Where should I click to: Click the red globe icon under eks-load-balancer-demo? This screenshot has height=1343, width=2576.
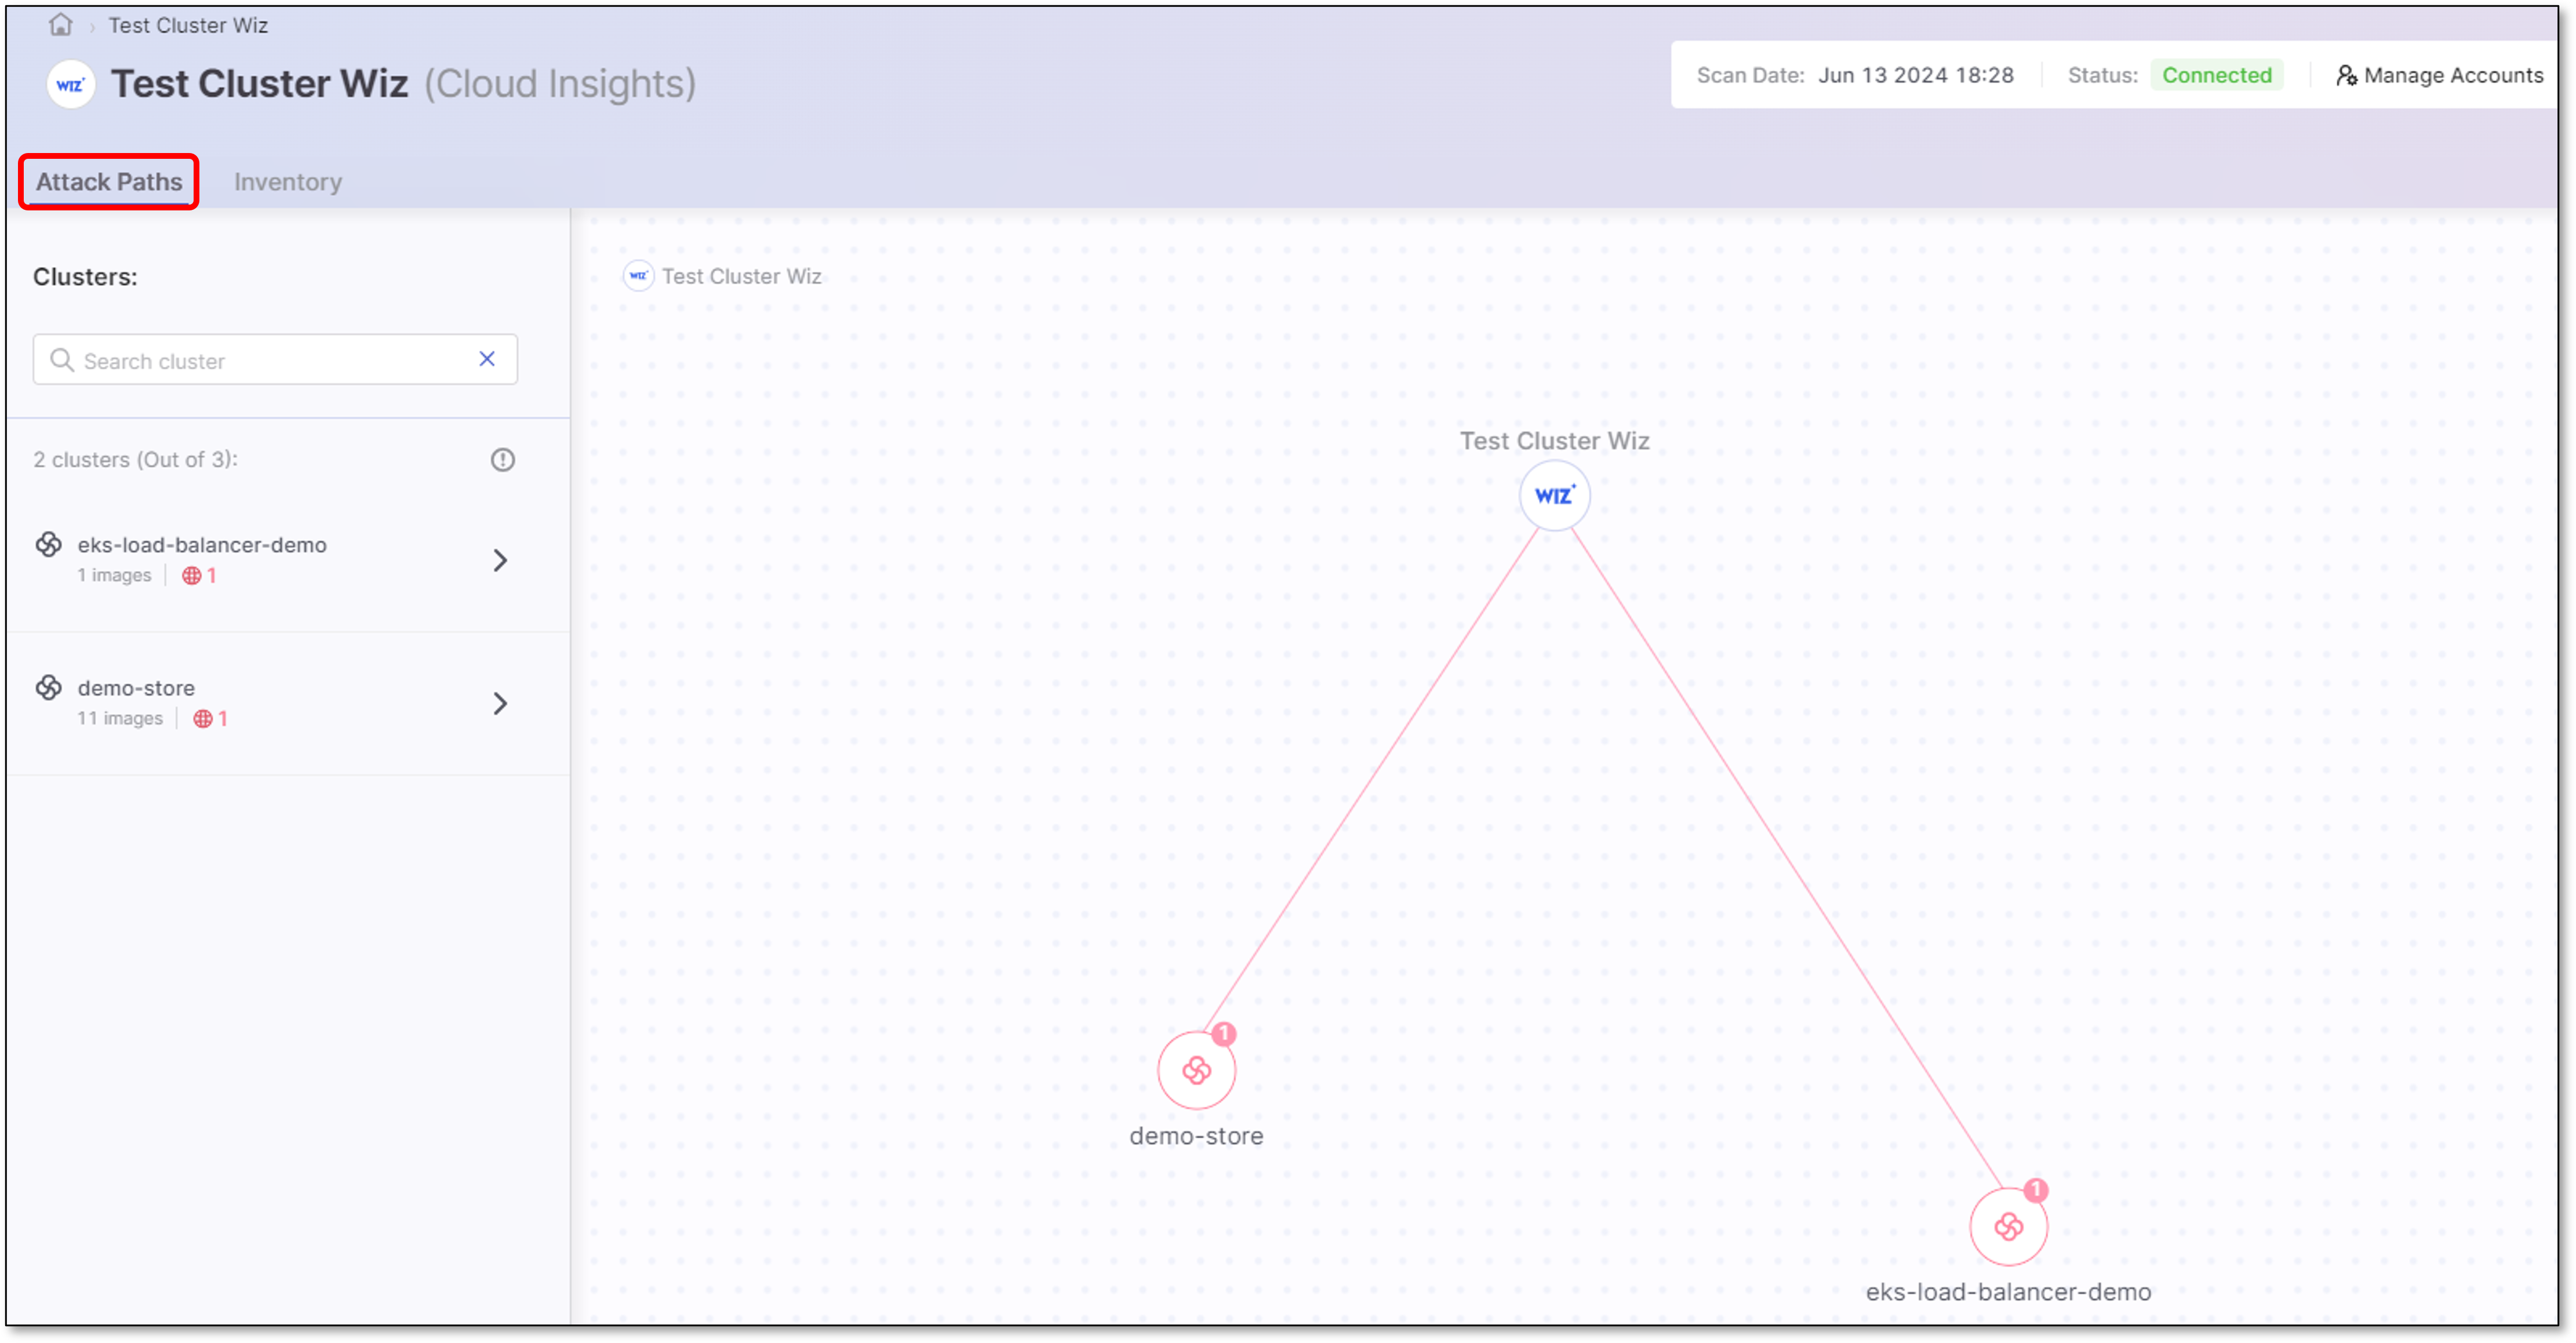191,576
